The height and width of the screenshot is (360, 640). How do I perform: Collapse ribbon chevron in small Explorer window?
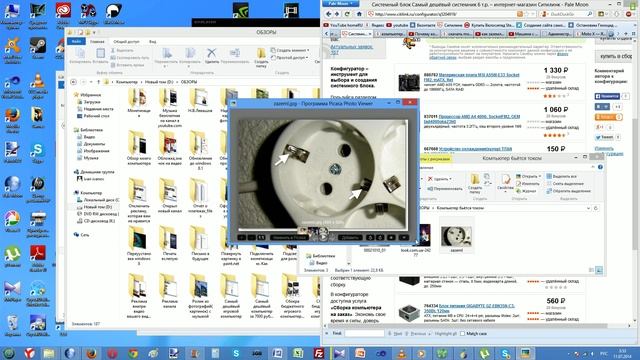coord(593,167)
